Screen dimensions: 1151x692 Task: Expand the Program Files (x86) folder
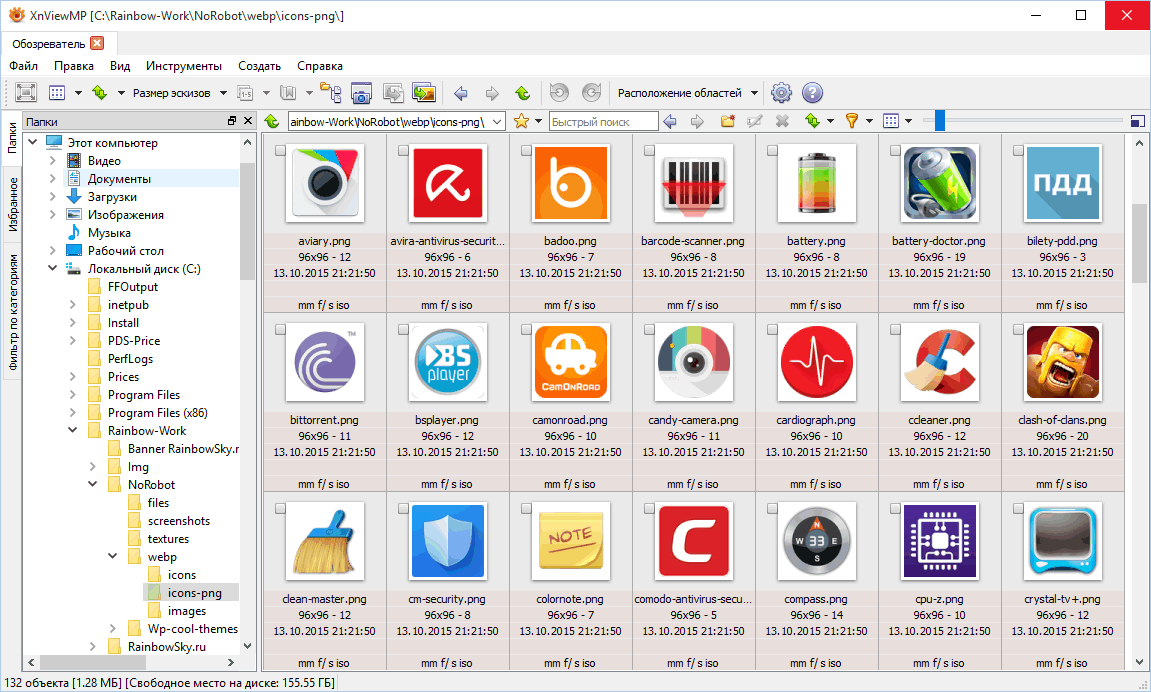(x=73, y=412)
